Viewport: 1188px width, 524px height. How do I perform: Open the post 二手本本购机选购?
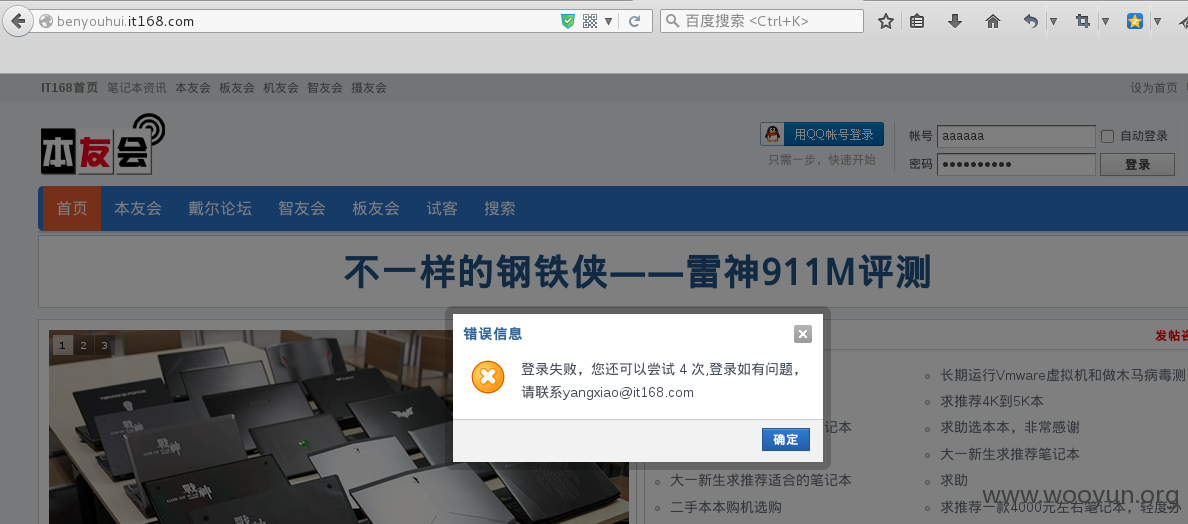(726, 507)
